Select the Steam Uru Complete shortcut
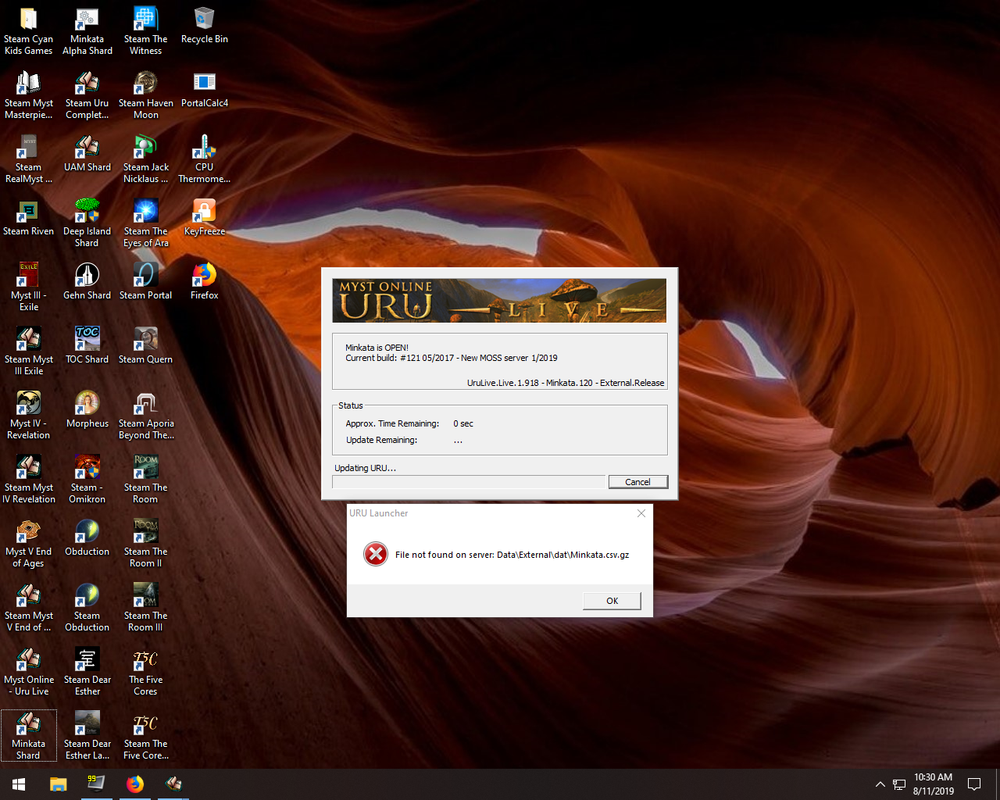 click(x=87, y=96)
